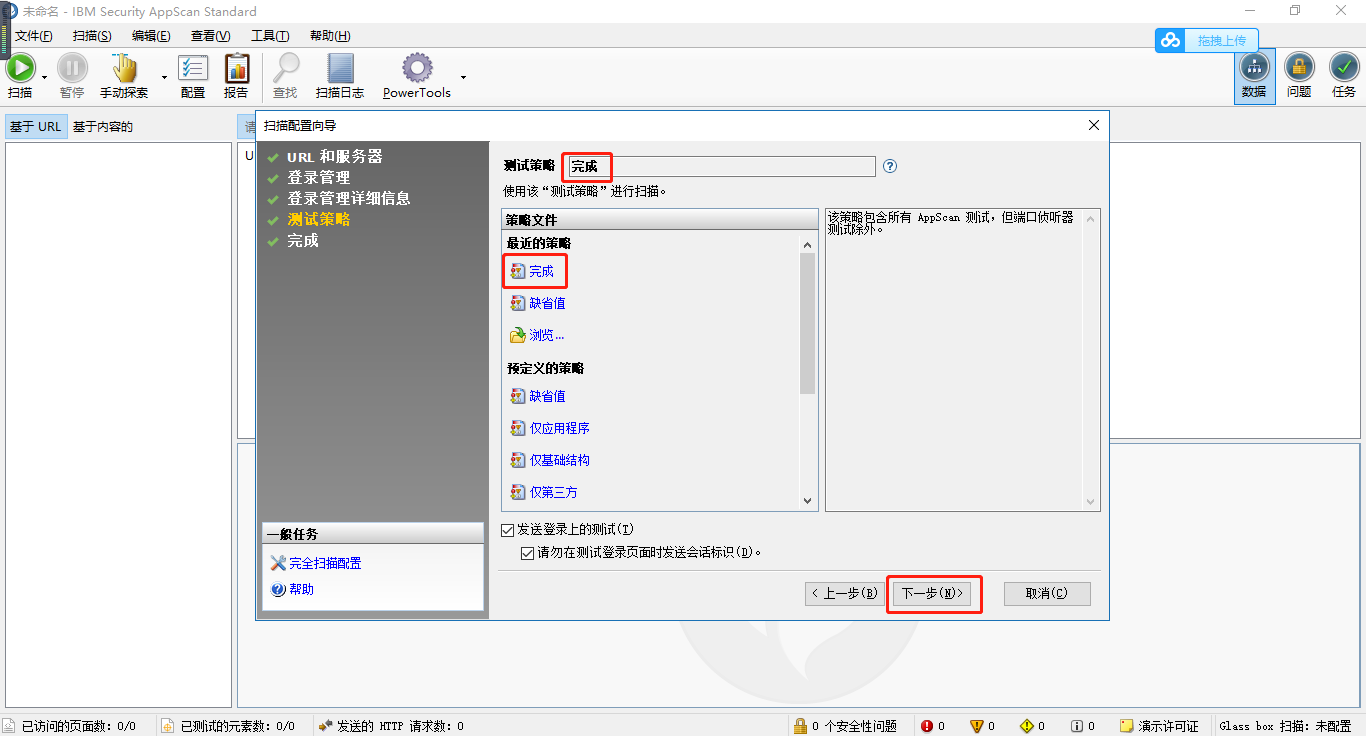Select predefined policy 缺省值
This screenshot has height=736, width=1366.
[547, 396]
